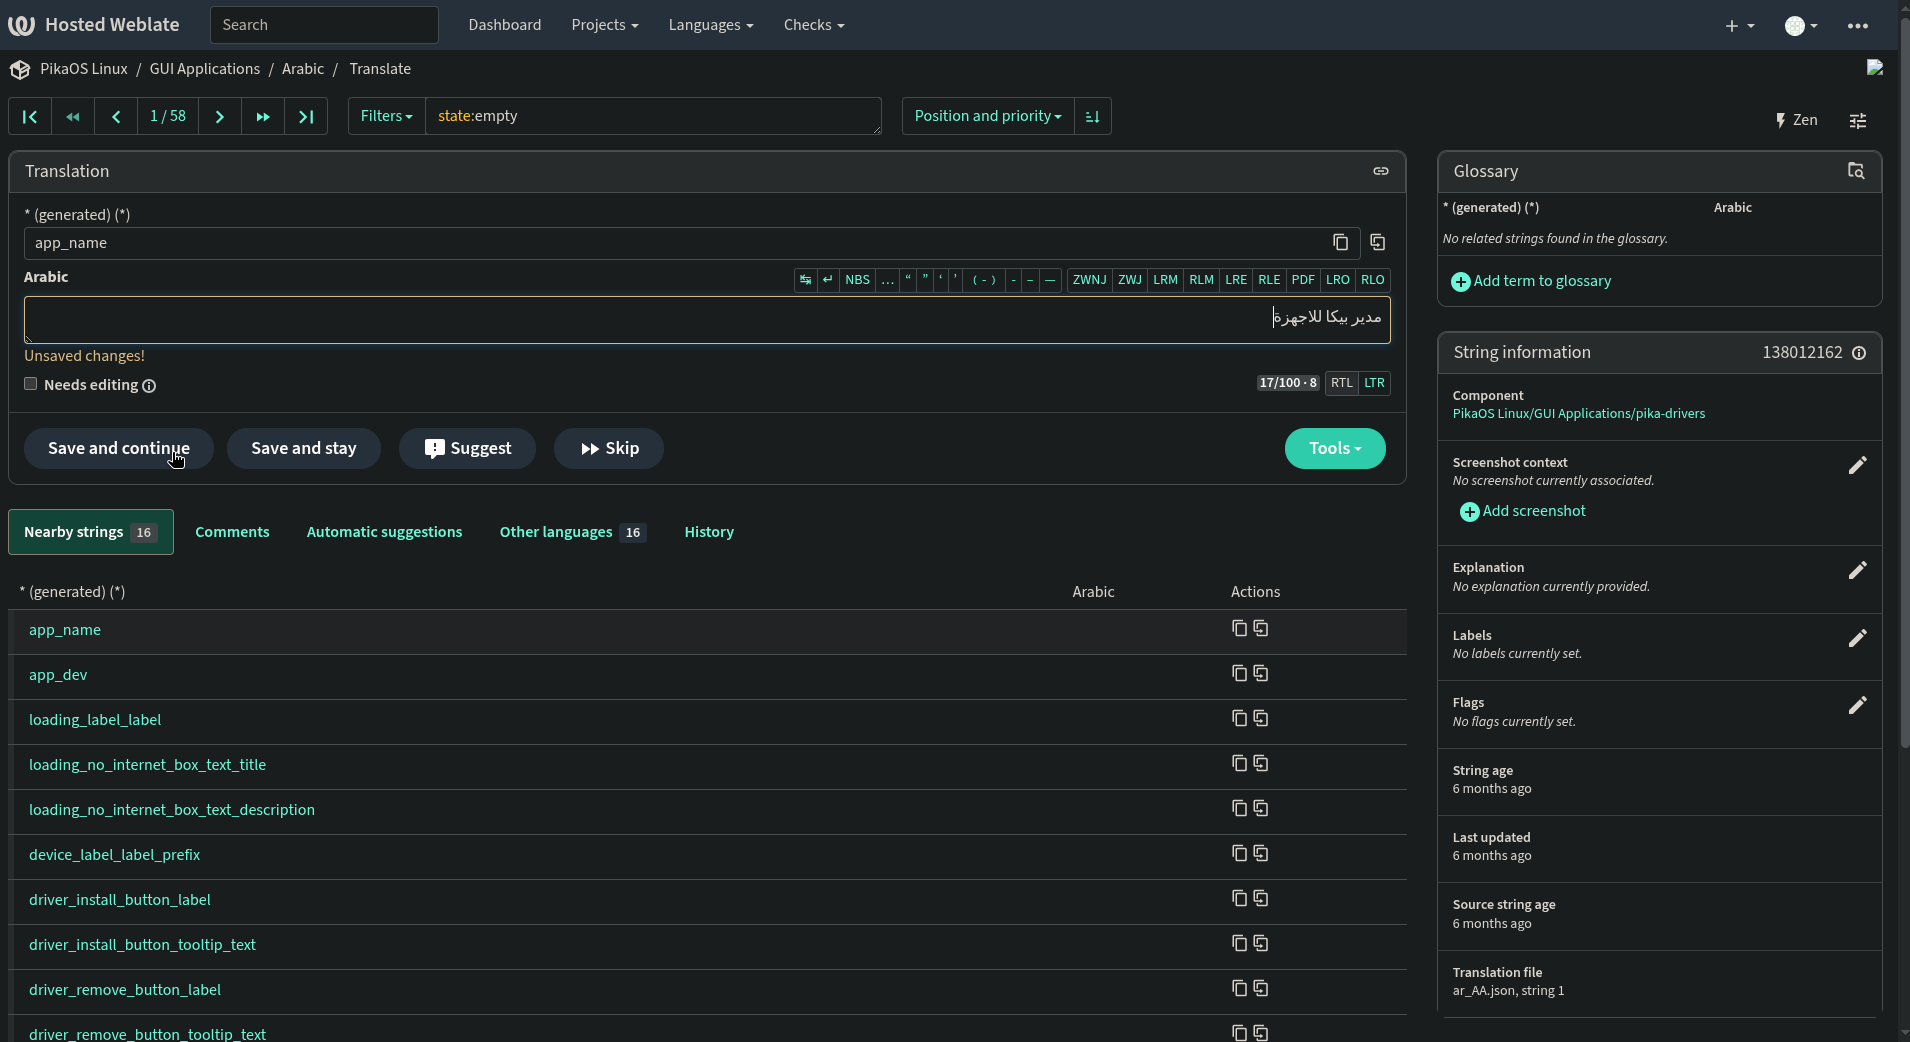Open pika-drivers component link
Screen dimensions: 1910x1042
coord(1579,413)
